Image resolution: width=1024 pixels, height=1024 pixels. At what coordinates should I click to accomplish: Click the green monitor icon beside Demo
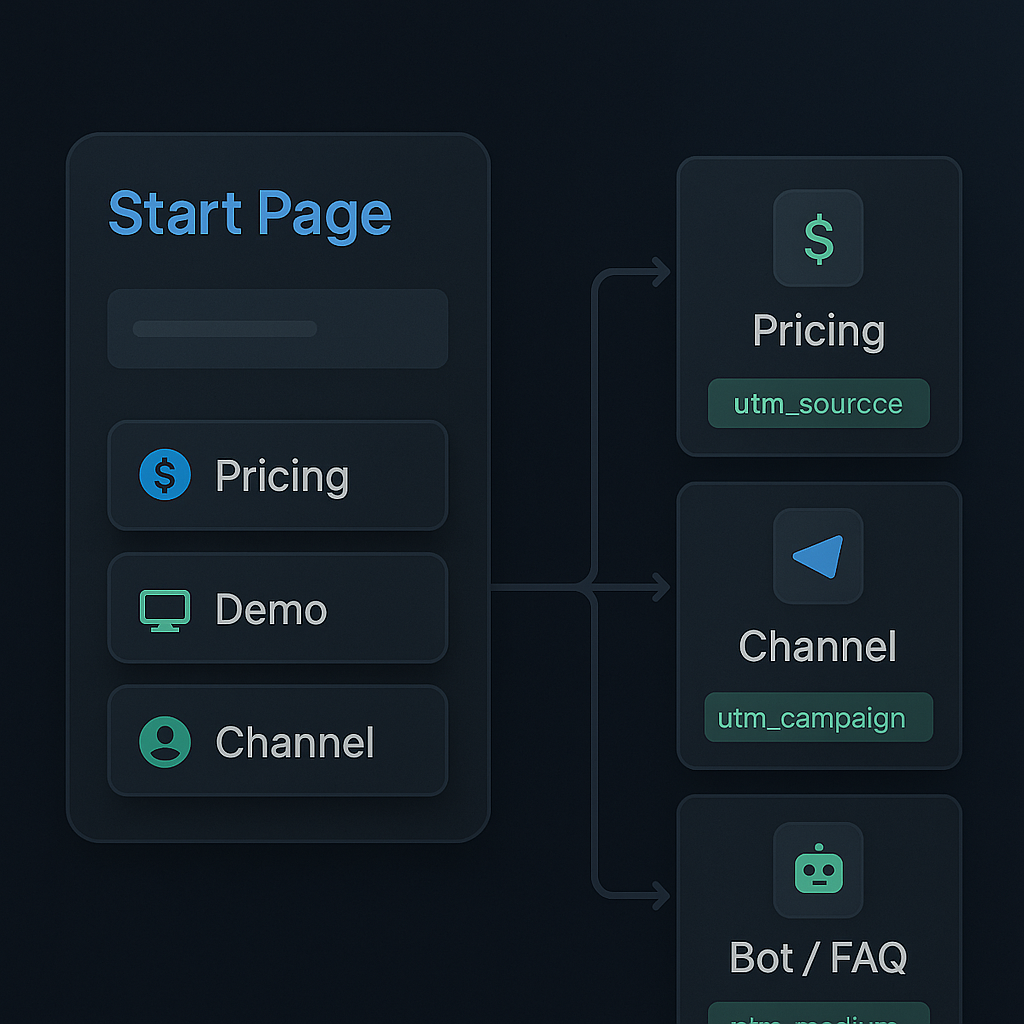[164, 609]
